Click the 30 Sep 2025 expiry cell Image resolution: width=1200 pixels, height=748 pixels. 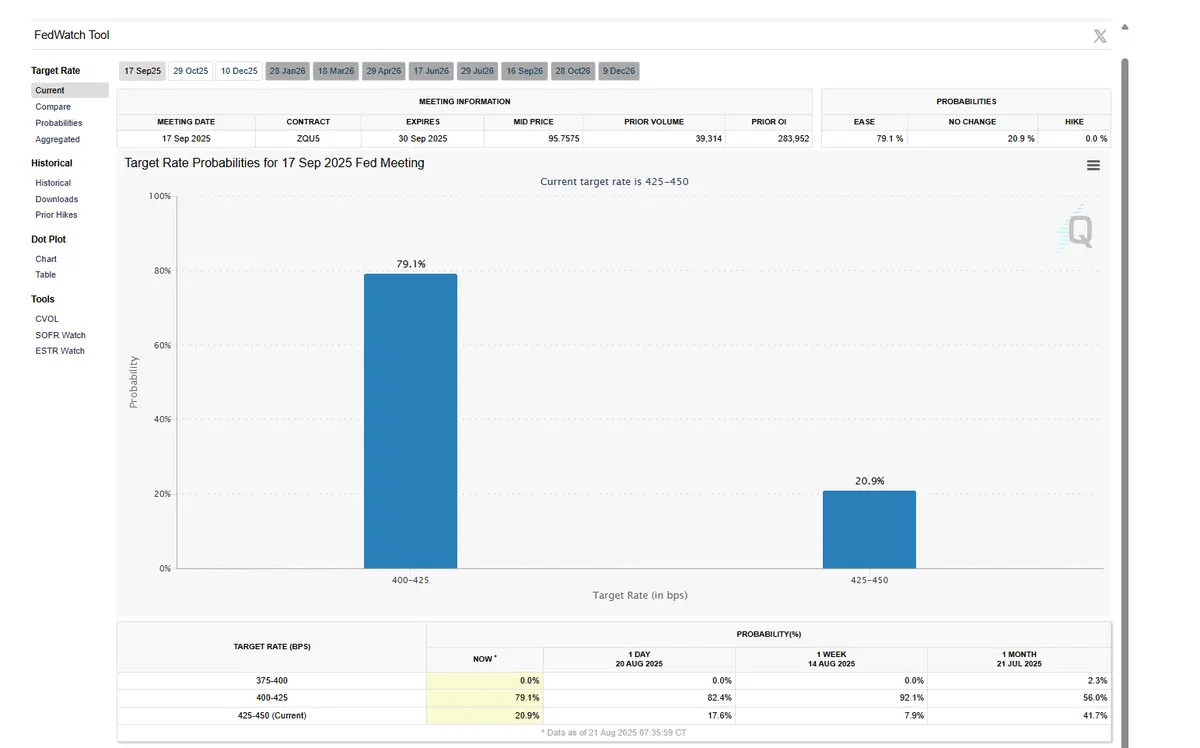(422, 138)
